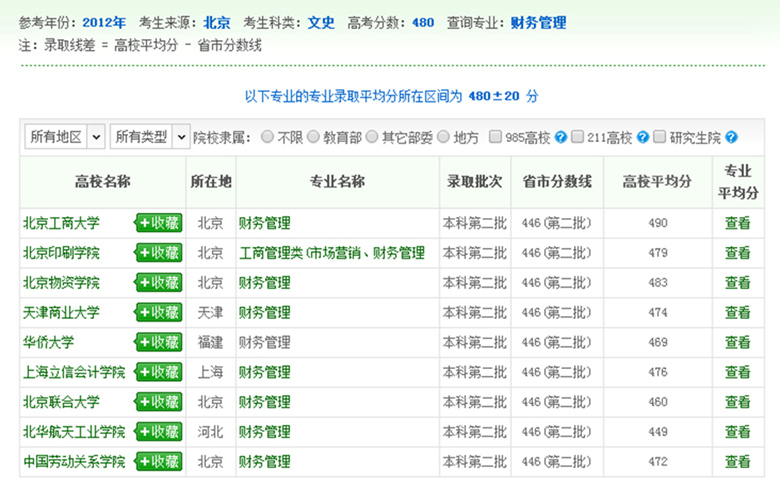Open 北京联合大学 school link
Viewport: 780px width, 488px height.
(61, 402)
